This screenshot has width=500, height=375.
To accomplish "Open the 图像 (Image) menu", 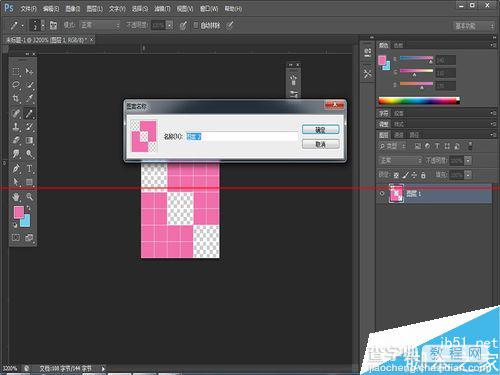I will 73,9.
